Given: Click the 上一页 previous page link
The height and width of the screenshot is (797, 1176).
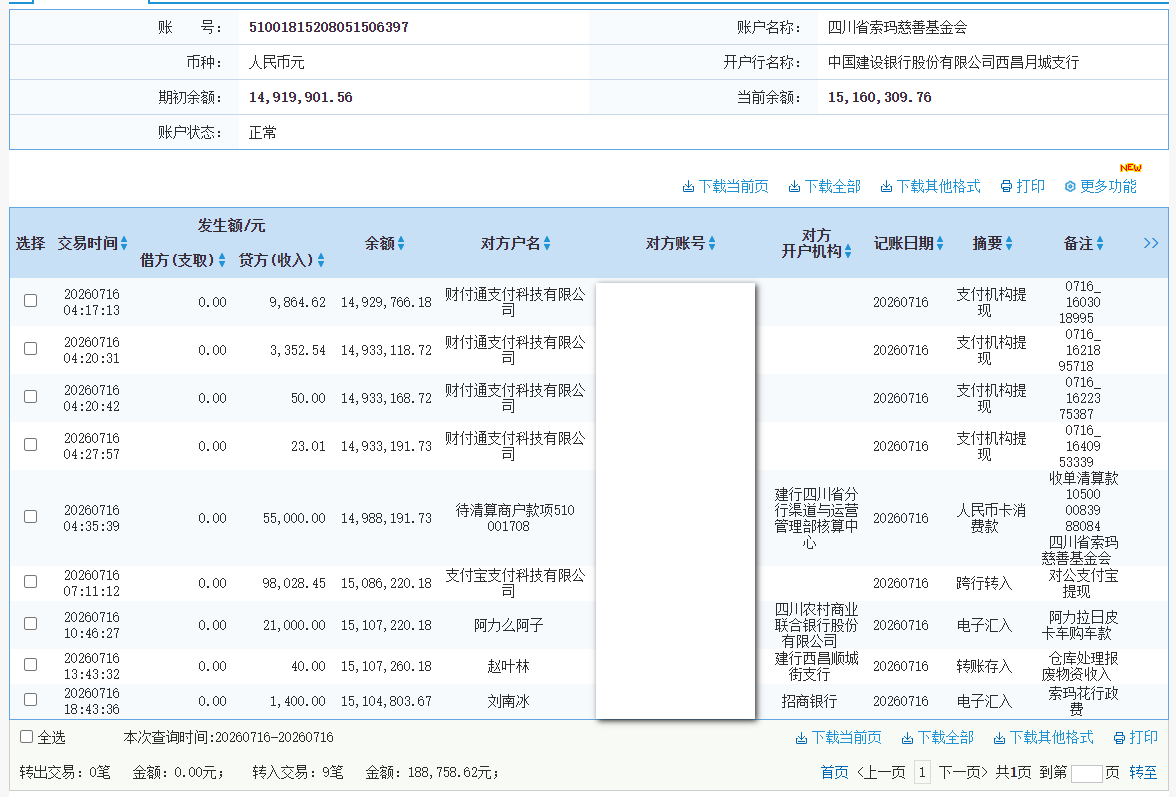Looking at the screenshot, I should [881, 772].
